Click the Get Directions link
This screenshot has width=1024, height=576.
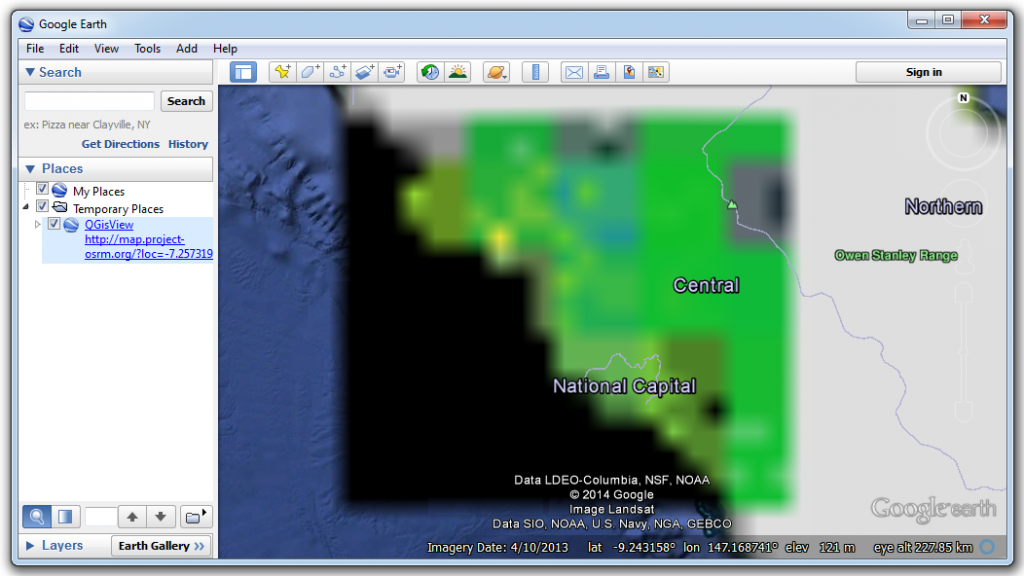point(120,144)
